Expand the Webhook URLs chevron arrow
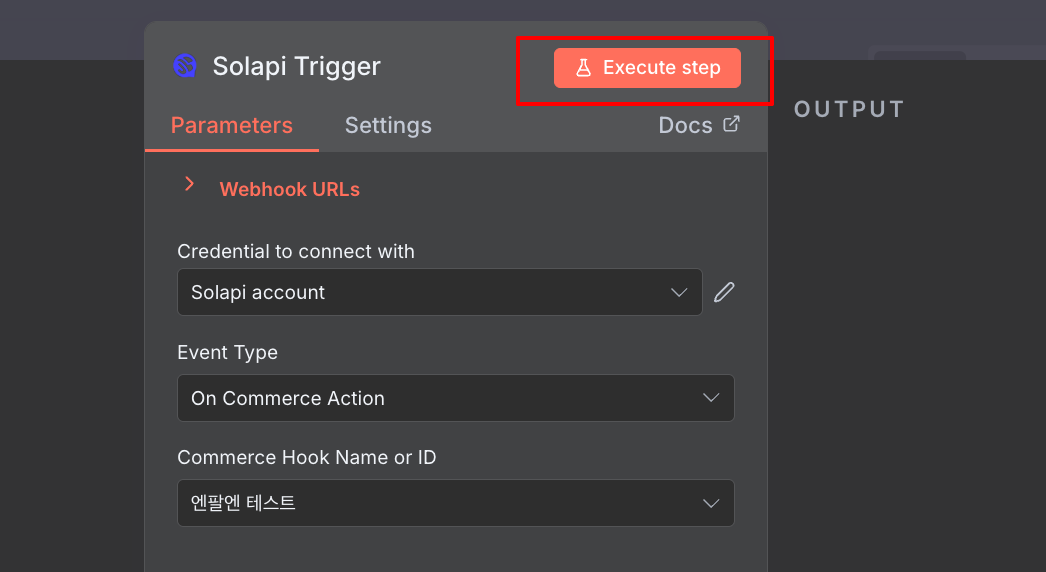Screen dimensions: 1046x572 (x=189, y=185)
